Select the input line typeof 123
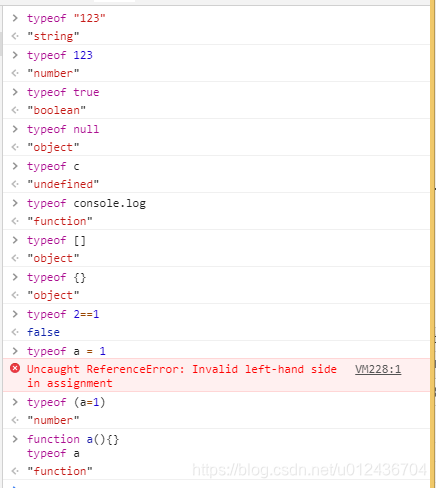 pyautogui.click(x=60, y=55)
